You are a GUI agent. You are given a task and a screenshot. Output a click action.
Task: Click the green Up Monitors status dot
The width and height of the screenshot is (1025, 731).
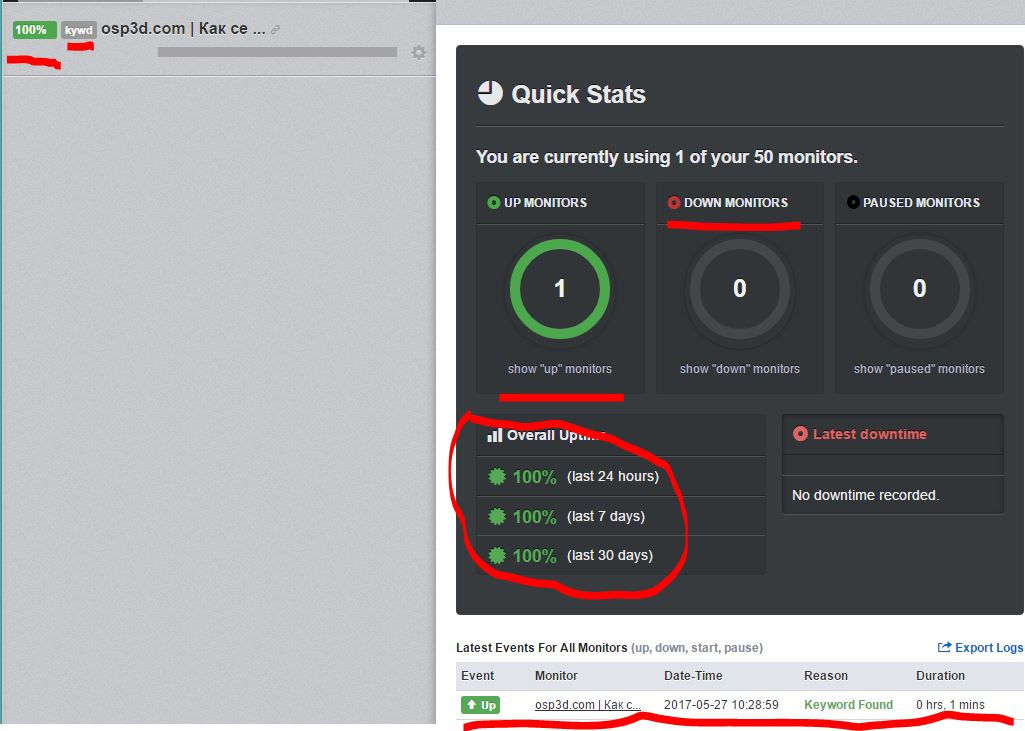494,203
